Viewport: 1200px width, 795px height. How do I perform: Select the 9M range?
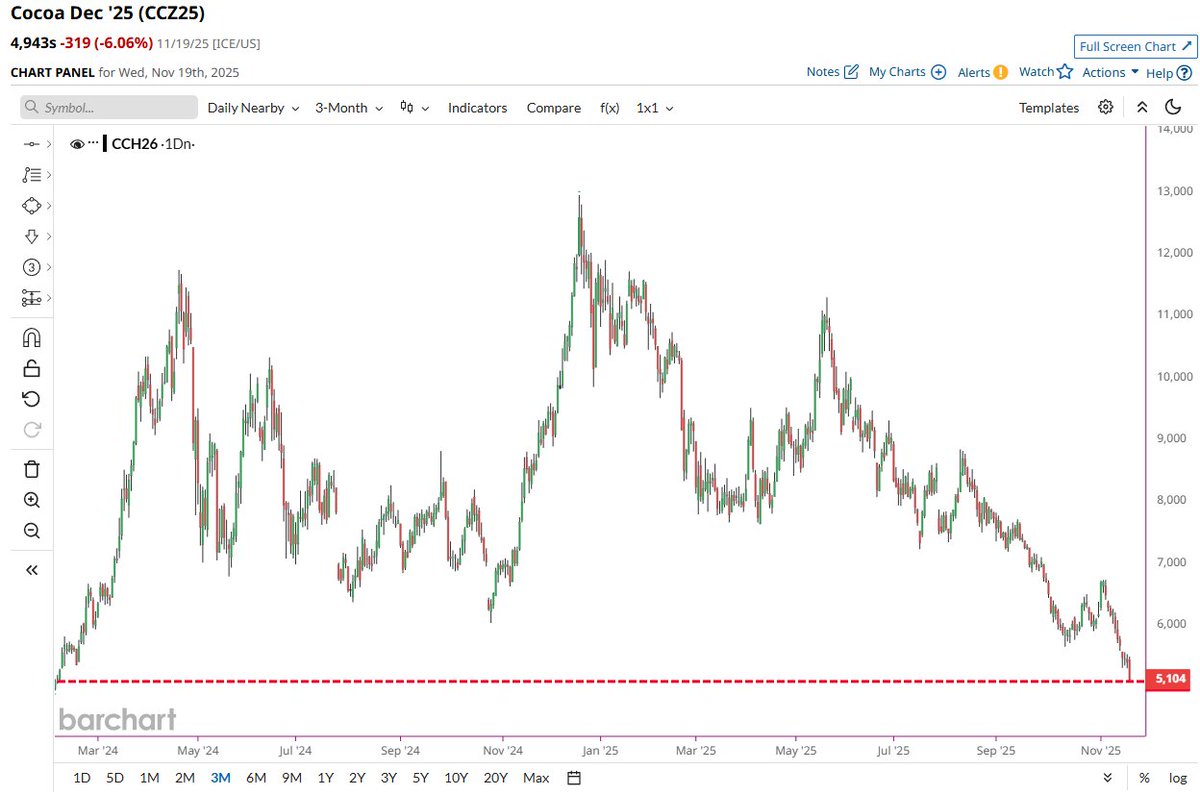292,777
